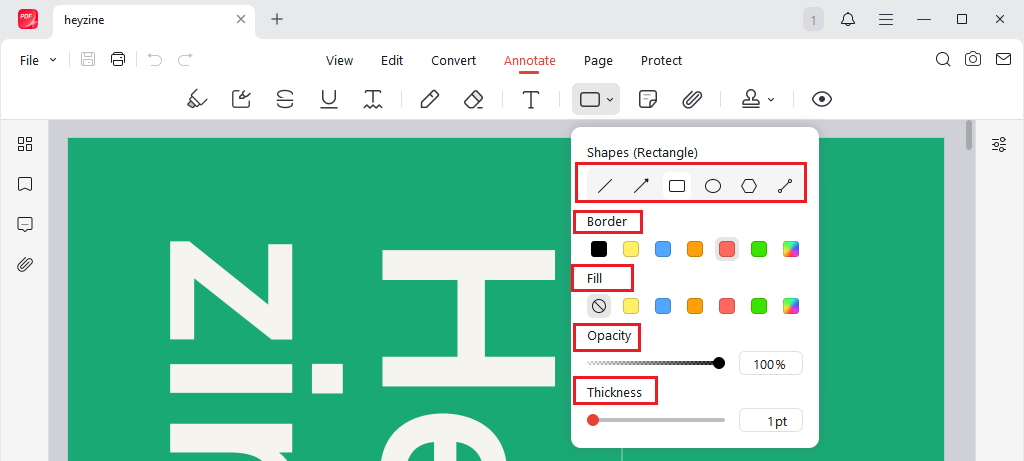Click the Thickness 1pt value field

click(771, 421)
